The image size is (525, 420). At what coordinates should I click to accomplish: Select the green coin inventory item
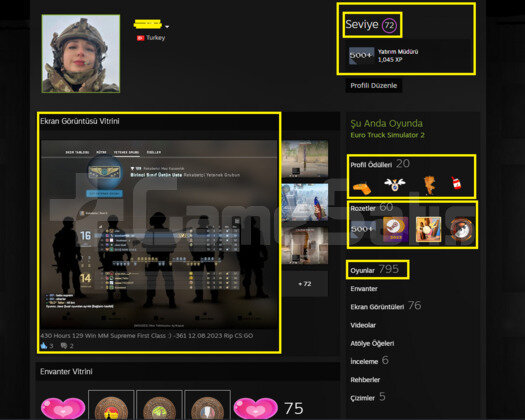[159, 405]
